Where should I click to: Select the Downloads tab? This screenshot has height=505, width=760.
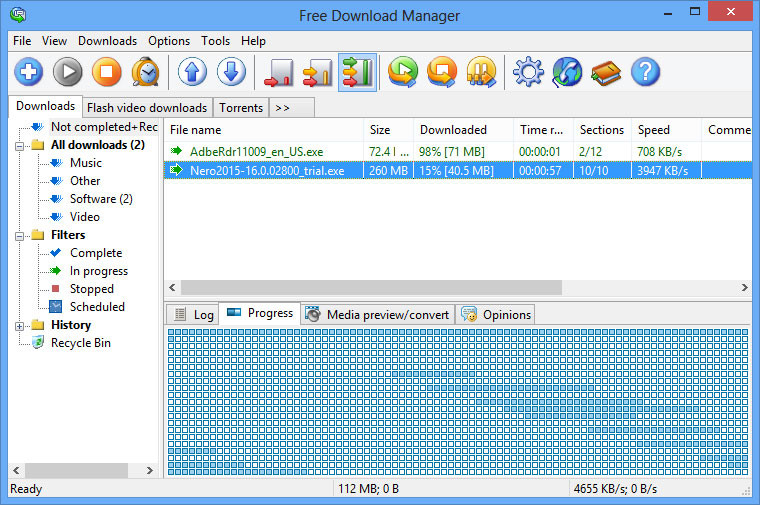click(46, 106)
